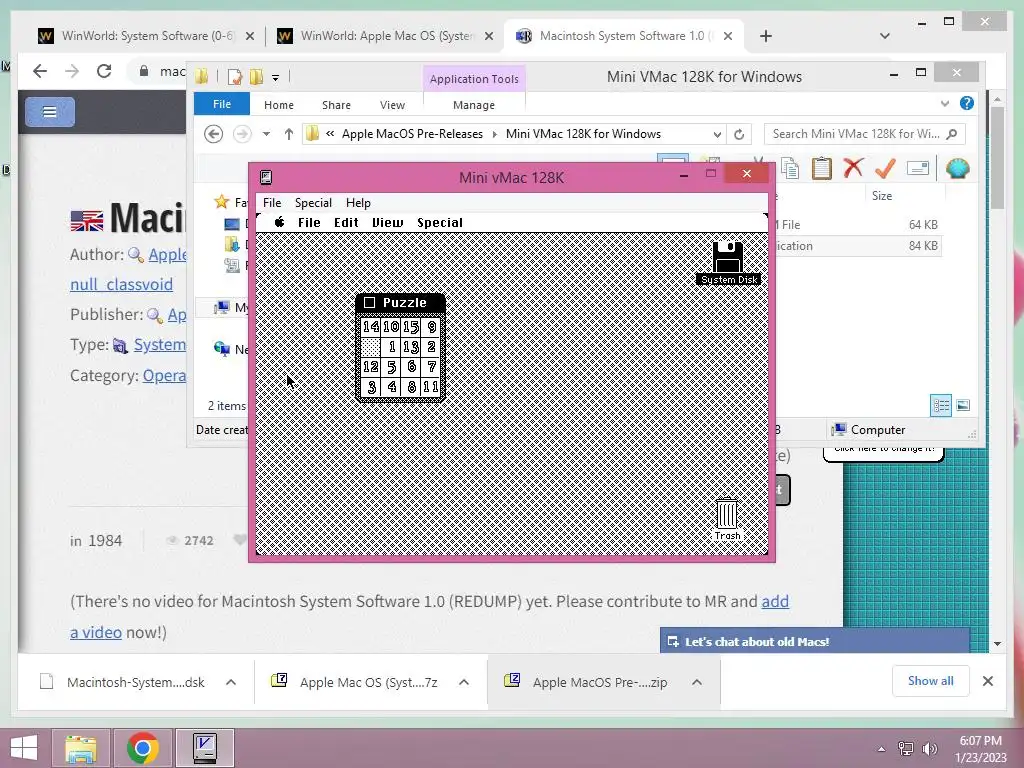The image size is (1024, 768).
Task: Open the emulated Mac's View menu
Action: coord(388,222)
